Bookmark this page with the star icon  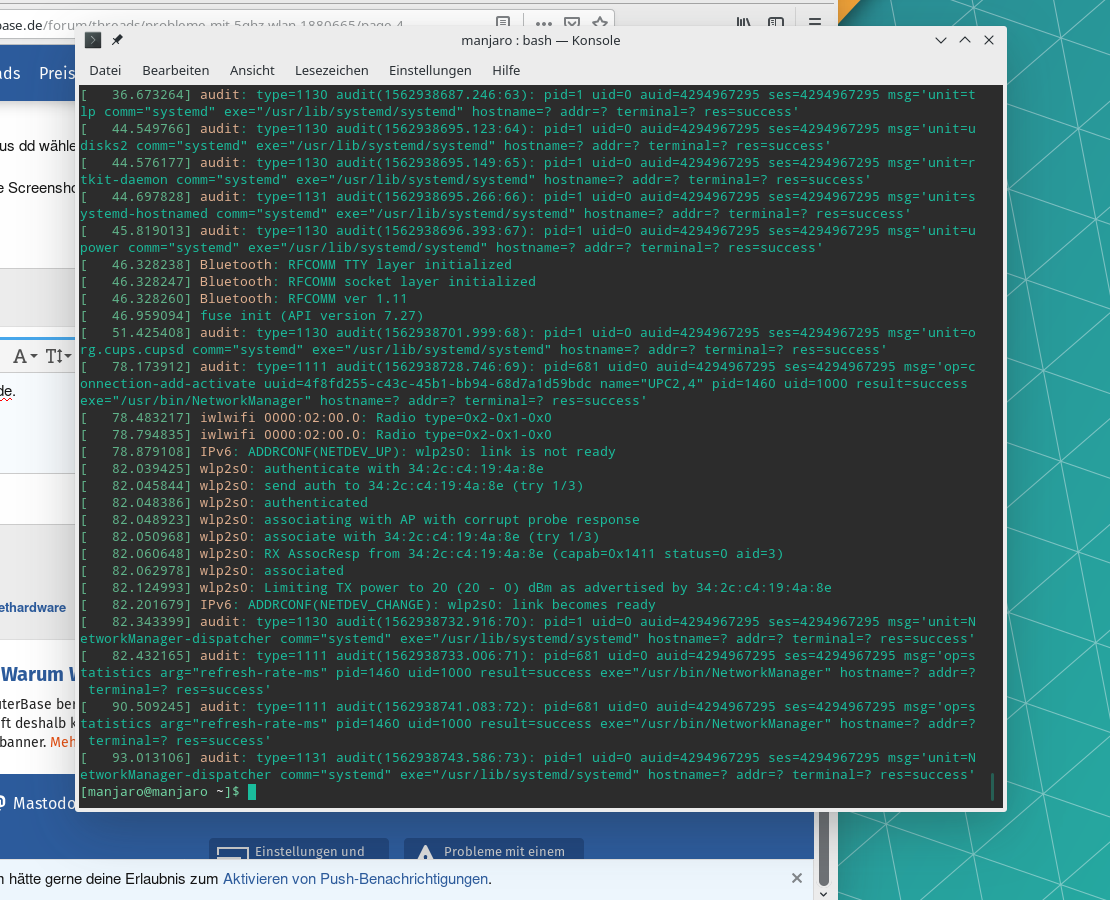click(600, 22)
